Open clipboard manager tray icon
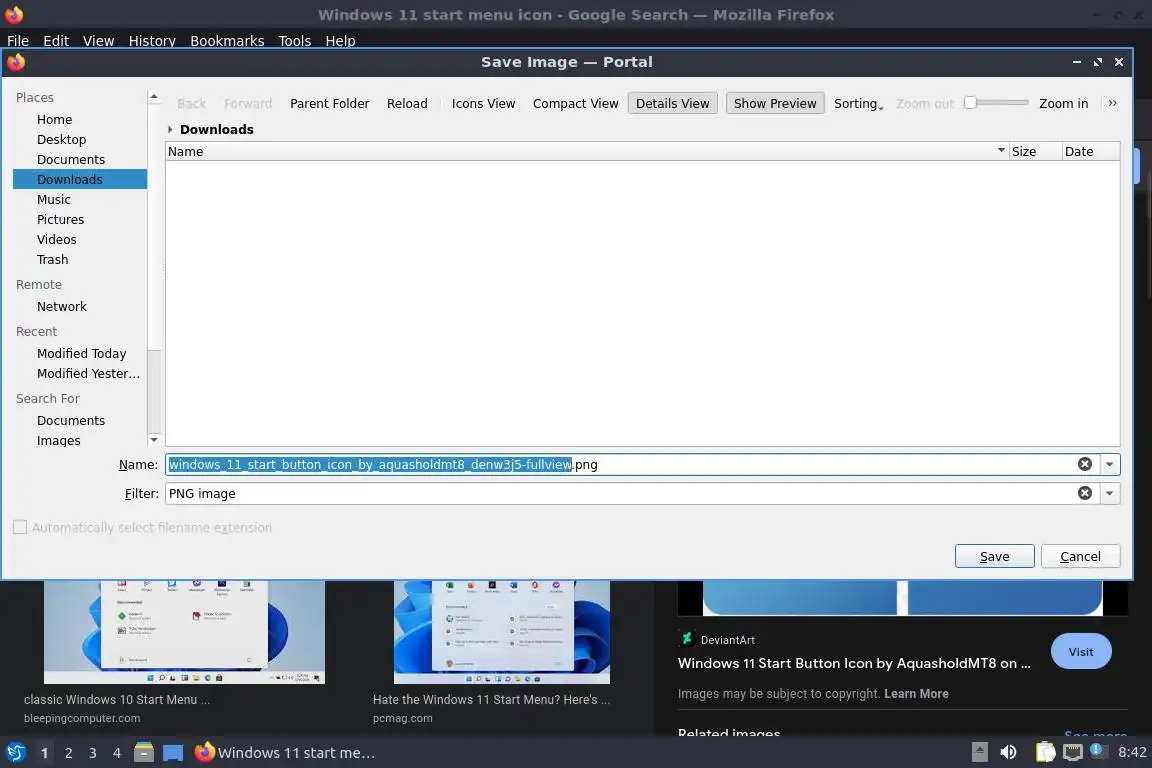 point(1045,752)
